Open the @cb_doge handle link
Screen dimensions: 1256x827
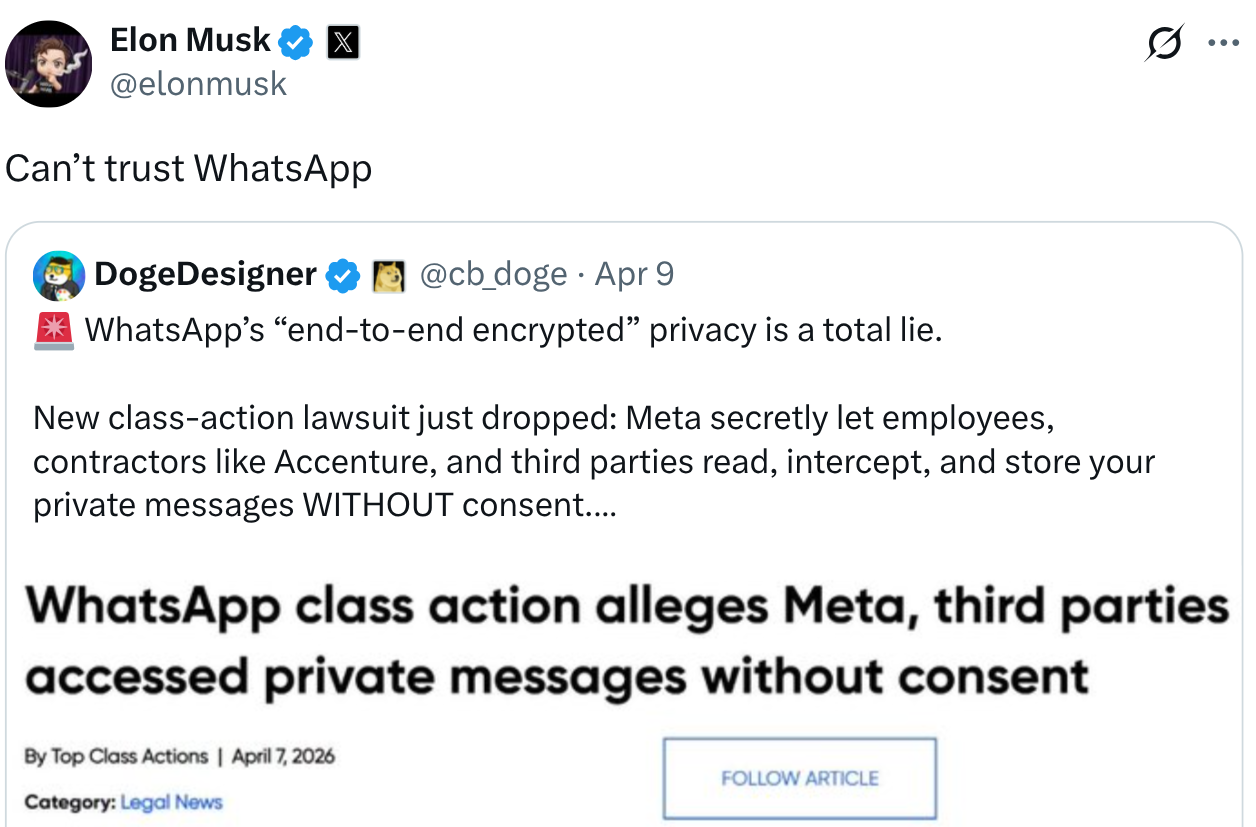tap(493, 274)
